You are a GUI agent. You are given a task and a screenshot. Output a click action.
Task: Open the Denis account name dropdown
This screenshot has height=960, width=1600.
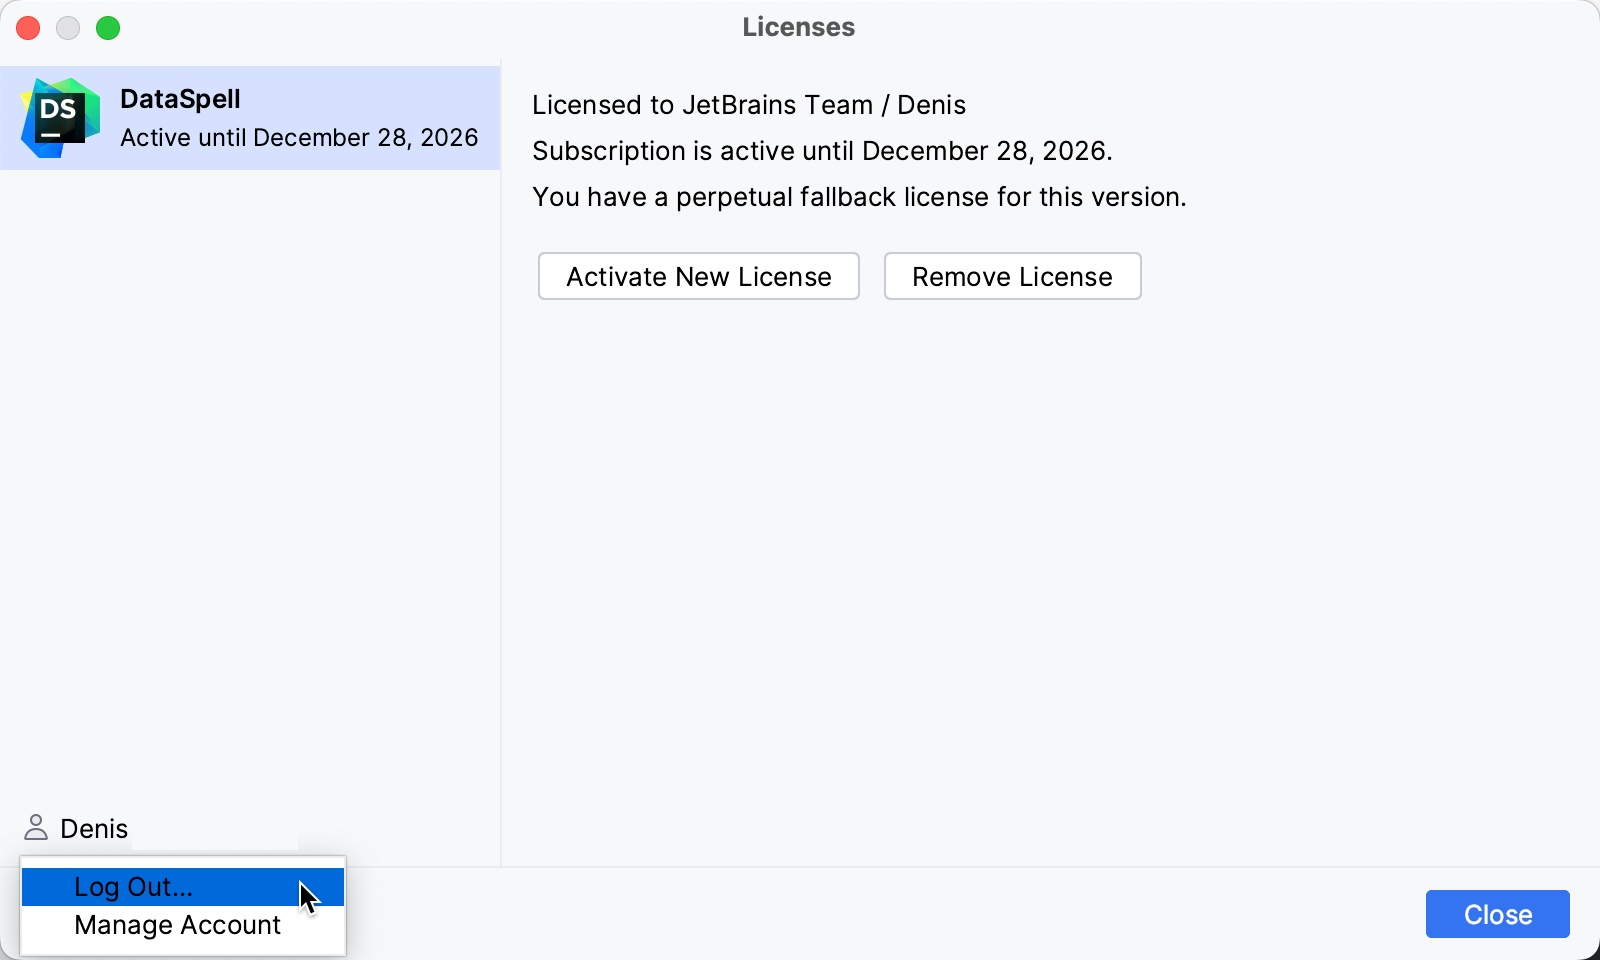point(94,829)
